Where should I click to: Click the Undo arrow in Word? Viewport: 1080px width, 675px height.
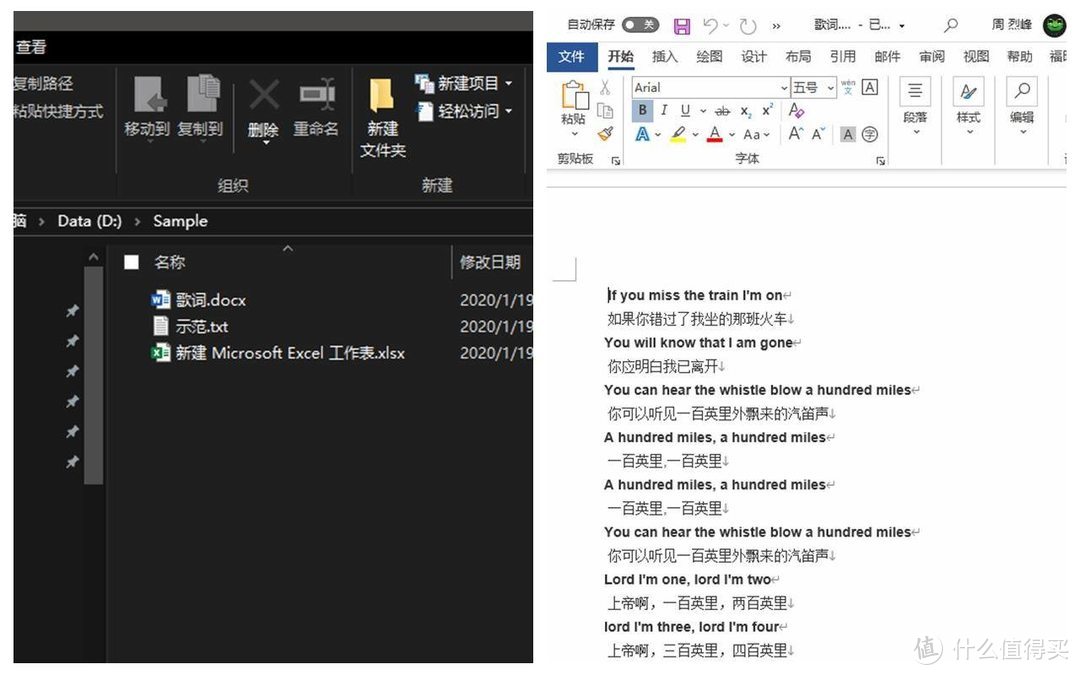pyautogui.click(x=711, y=25)
